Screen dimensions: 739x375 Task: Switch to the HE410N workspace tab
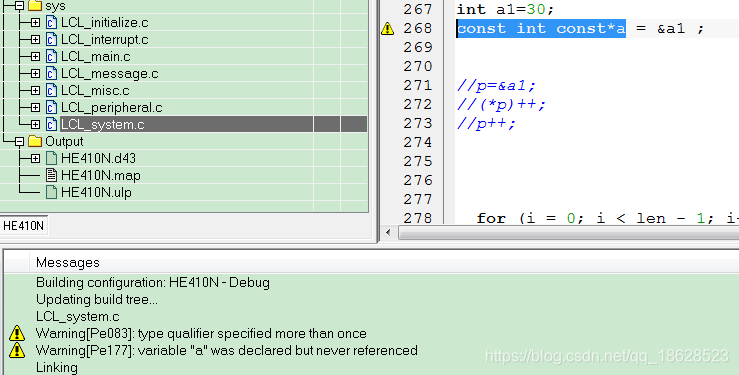pos(24,226)
